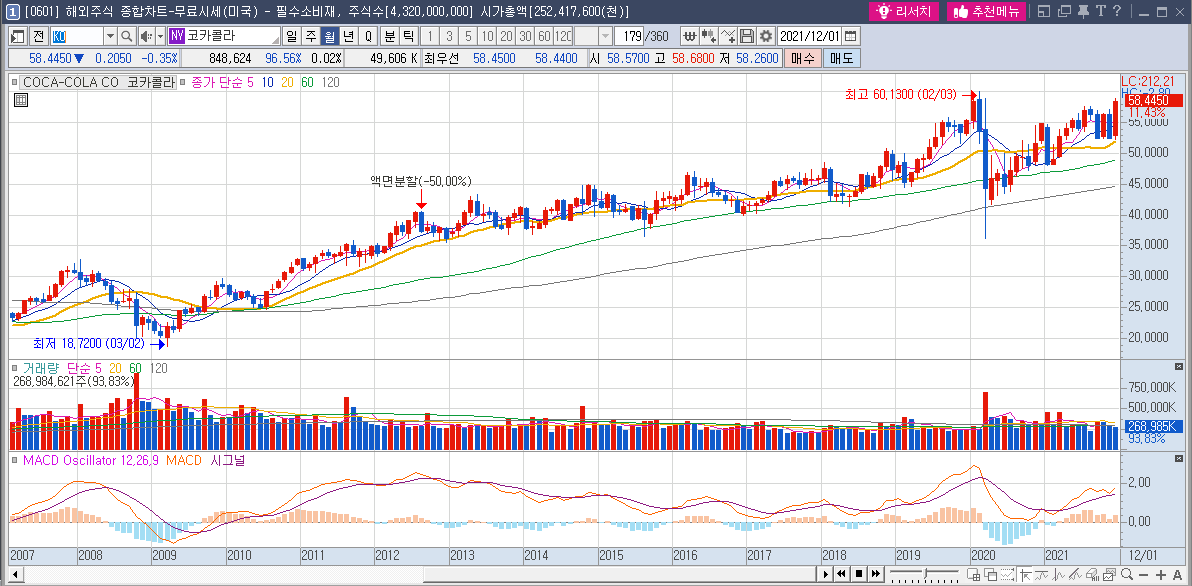
Task: Click the date field 2021/12/01
Action: coord(810,36)
